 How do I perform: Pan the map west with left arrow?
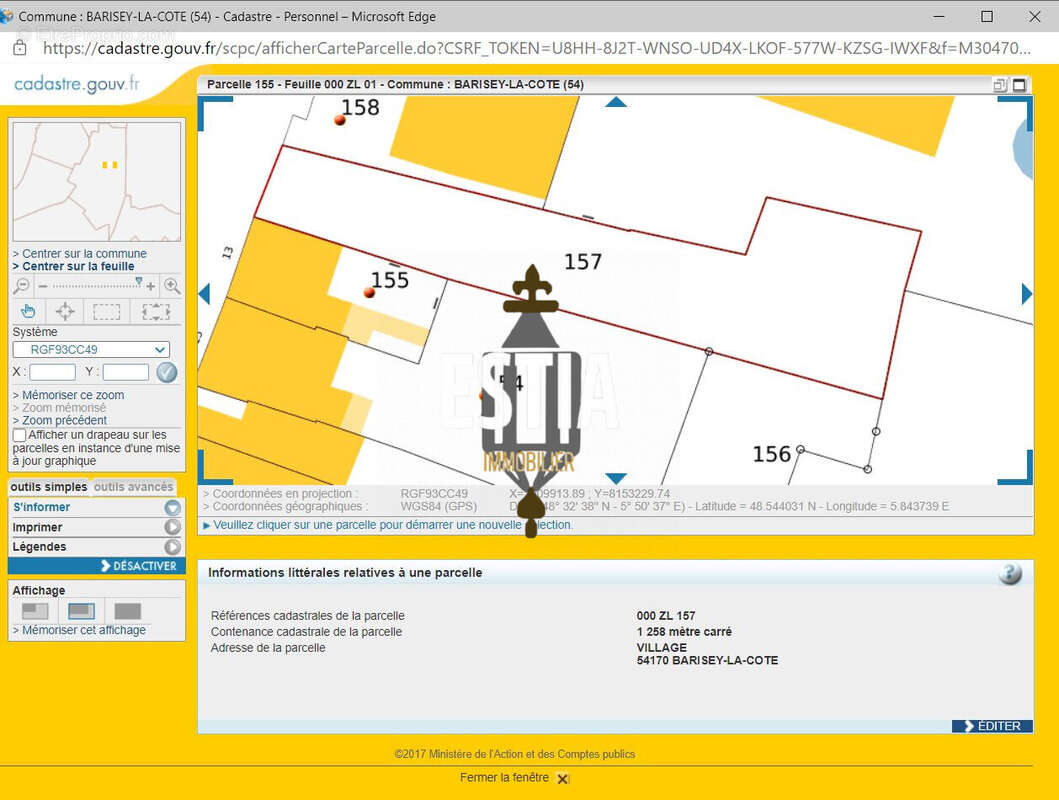tap(205, 294)
